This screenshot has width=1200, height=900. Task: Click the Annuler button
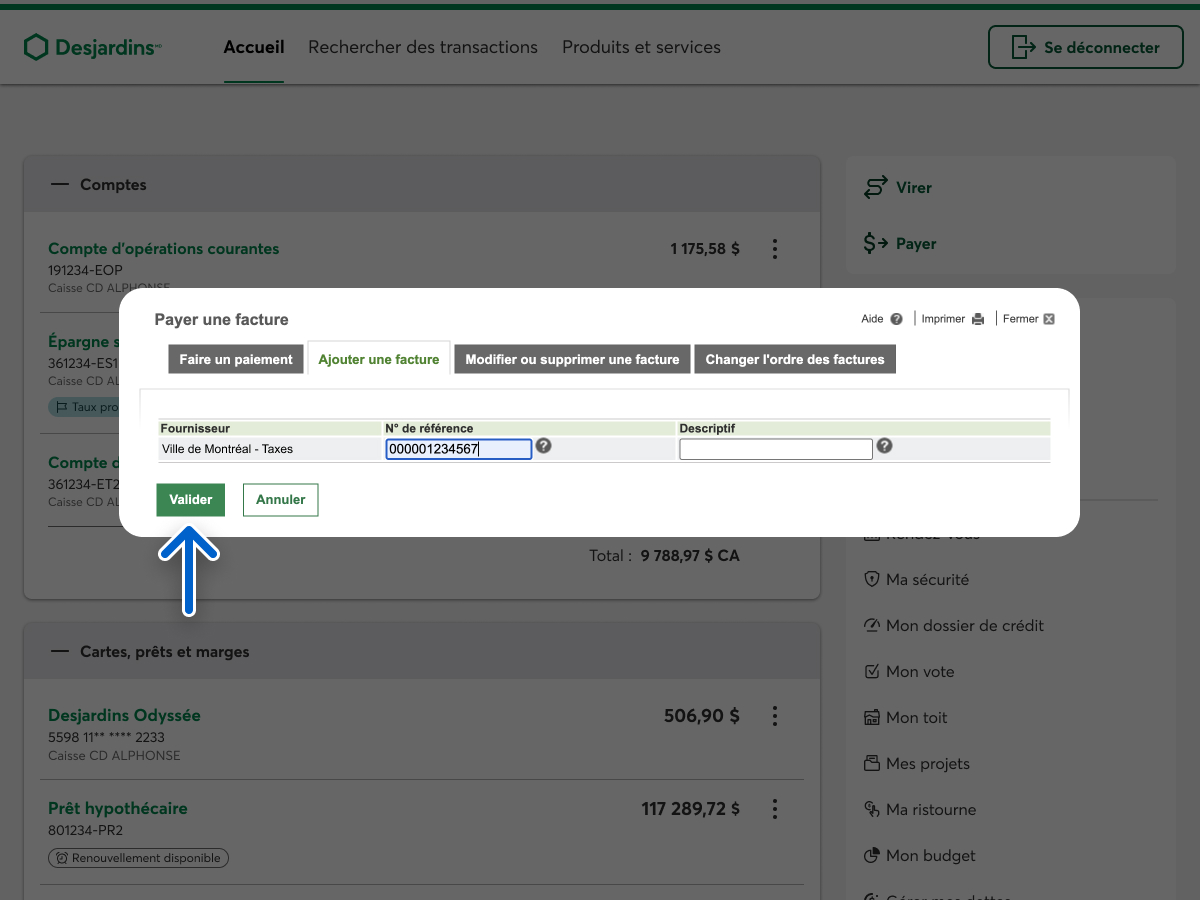pyautogui.click(x=280, y=500)
